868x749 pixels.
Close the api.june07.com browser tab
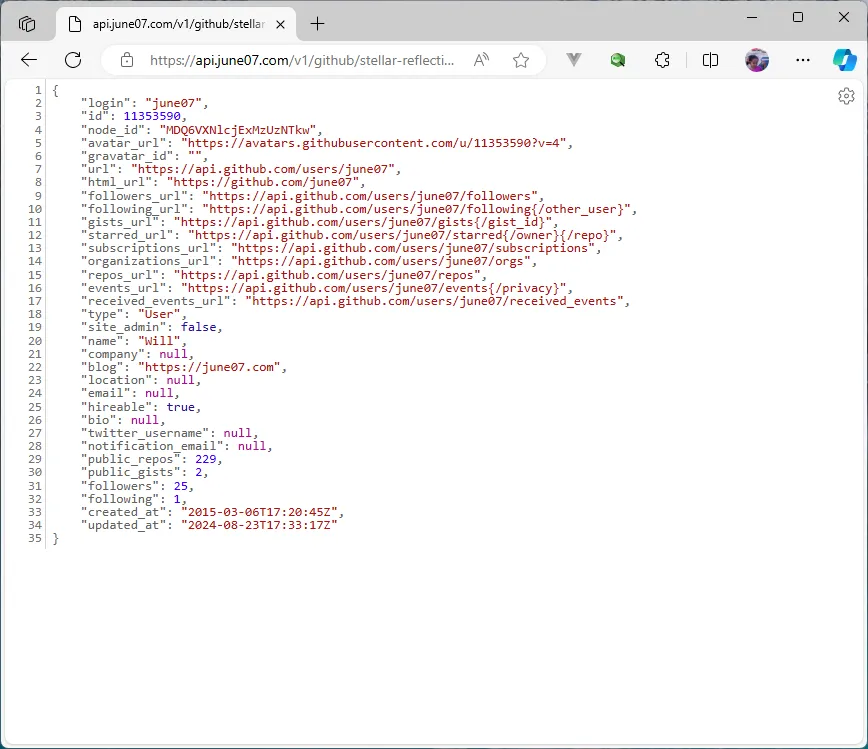coord(281,24)
